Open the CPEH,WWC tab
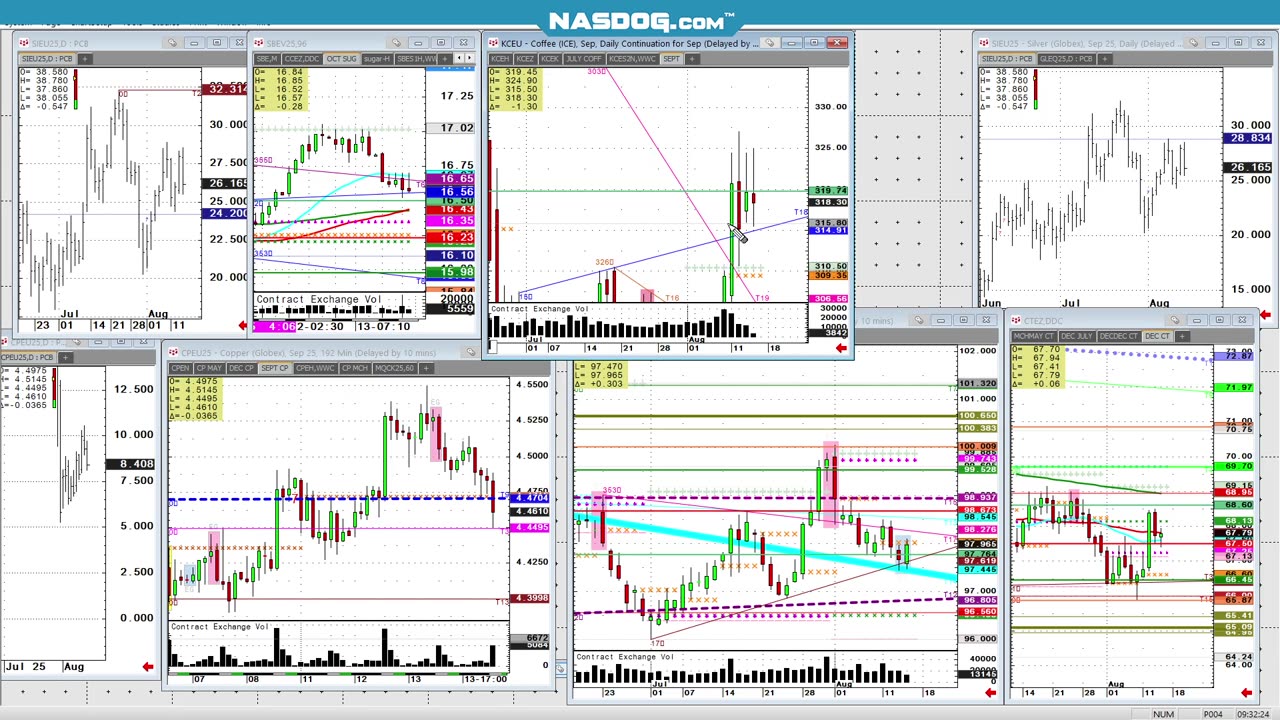This screenshot has width=1280, height=720. [315, 368]
